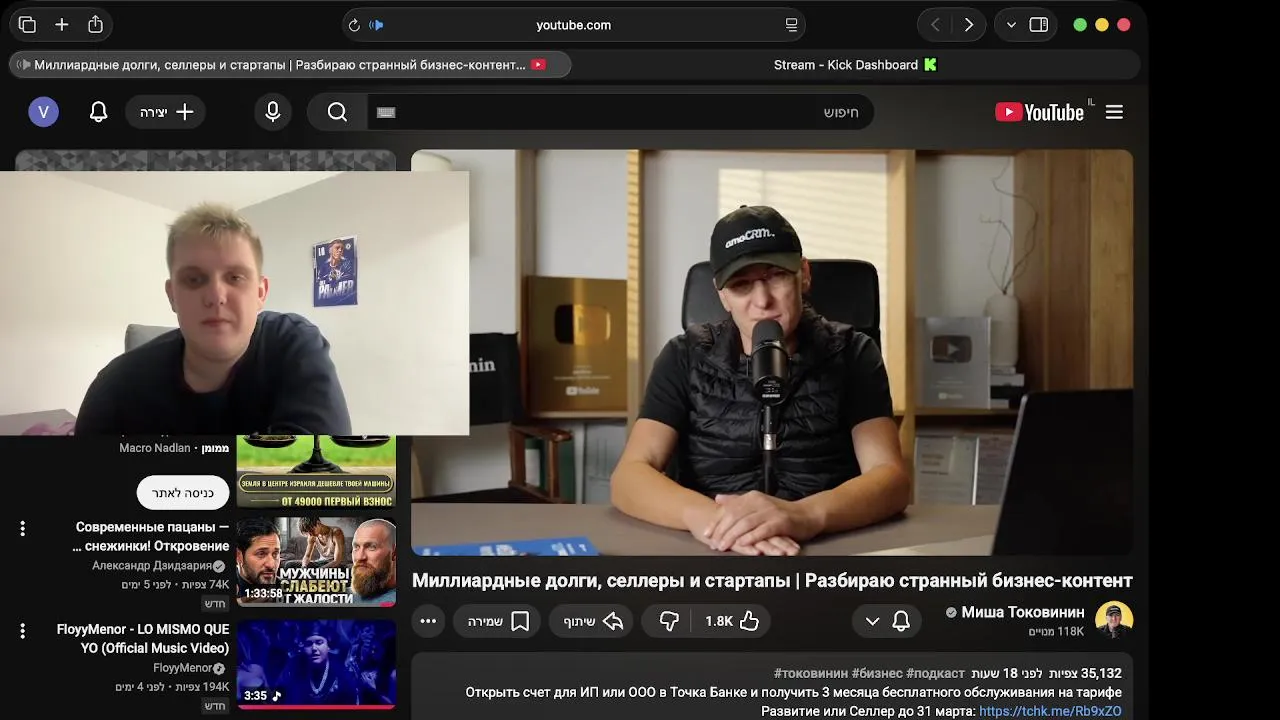The width and height of the screenshot is (1280, 720).
Task: Open the Миша Токовинин channel name link
Action: pyautogui.click(x=1023, y=612)
